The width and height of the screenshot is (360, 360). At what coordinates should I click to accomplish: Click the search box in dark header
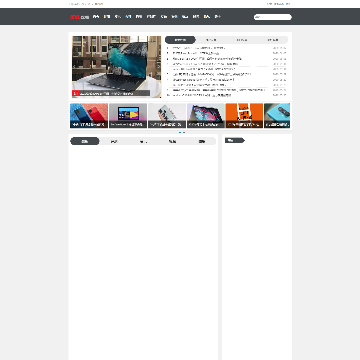tap(273, 17)
